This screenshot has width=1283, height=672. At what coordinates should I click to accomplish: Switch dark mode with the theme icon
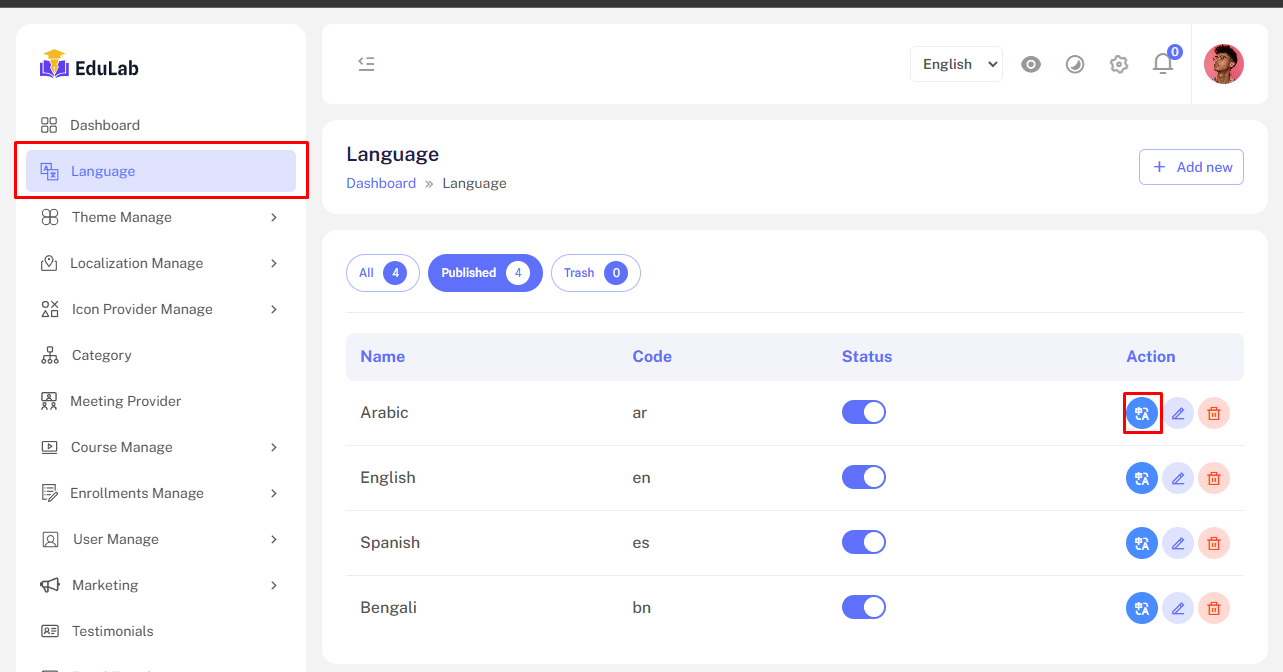1075,64
